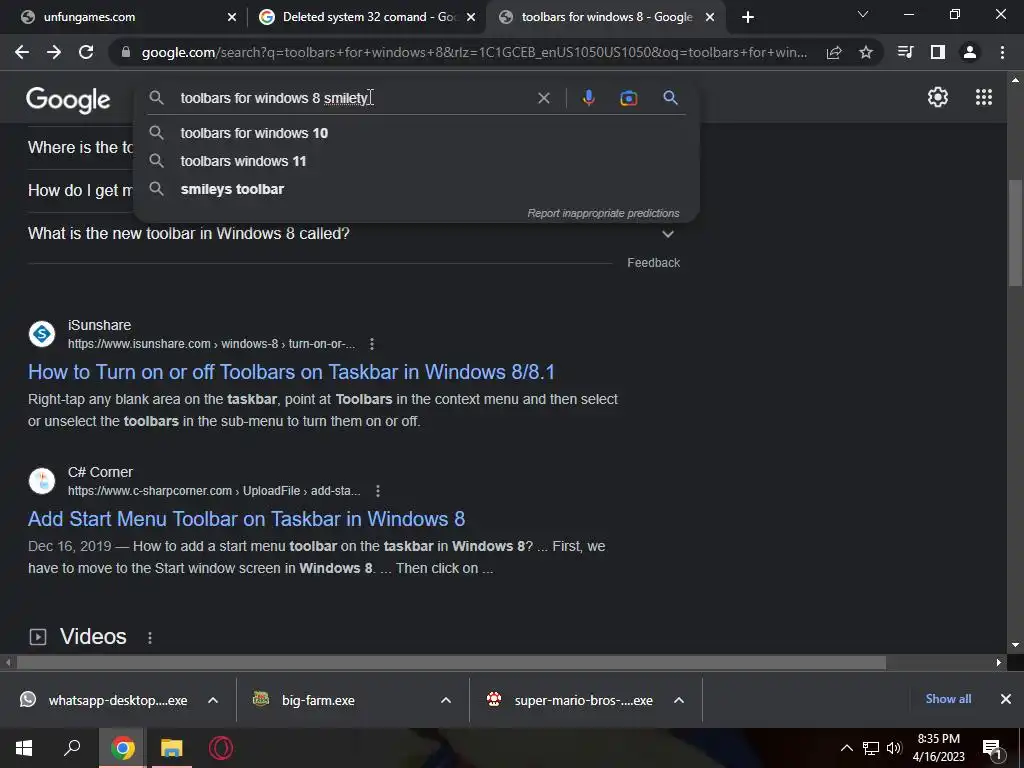Open How to Turn on or off Toolbars result
The height and width of the screenshot is (768, 1024).
pyautogui.click(x=291, y=372)
